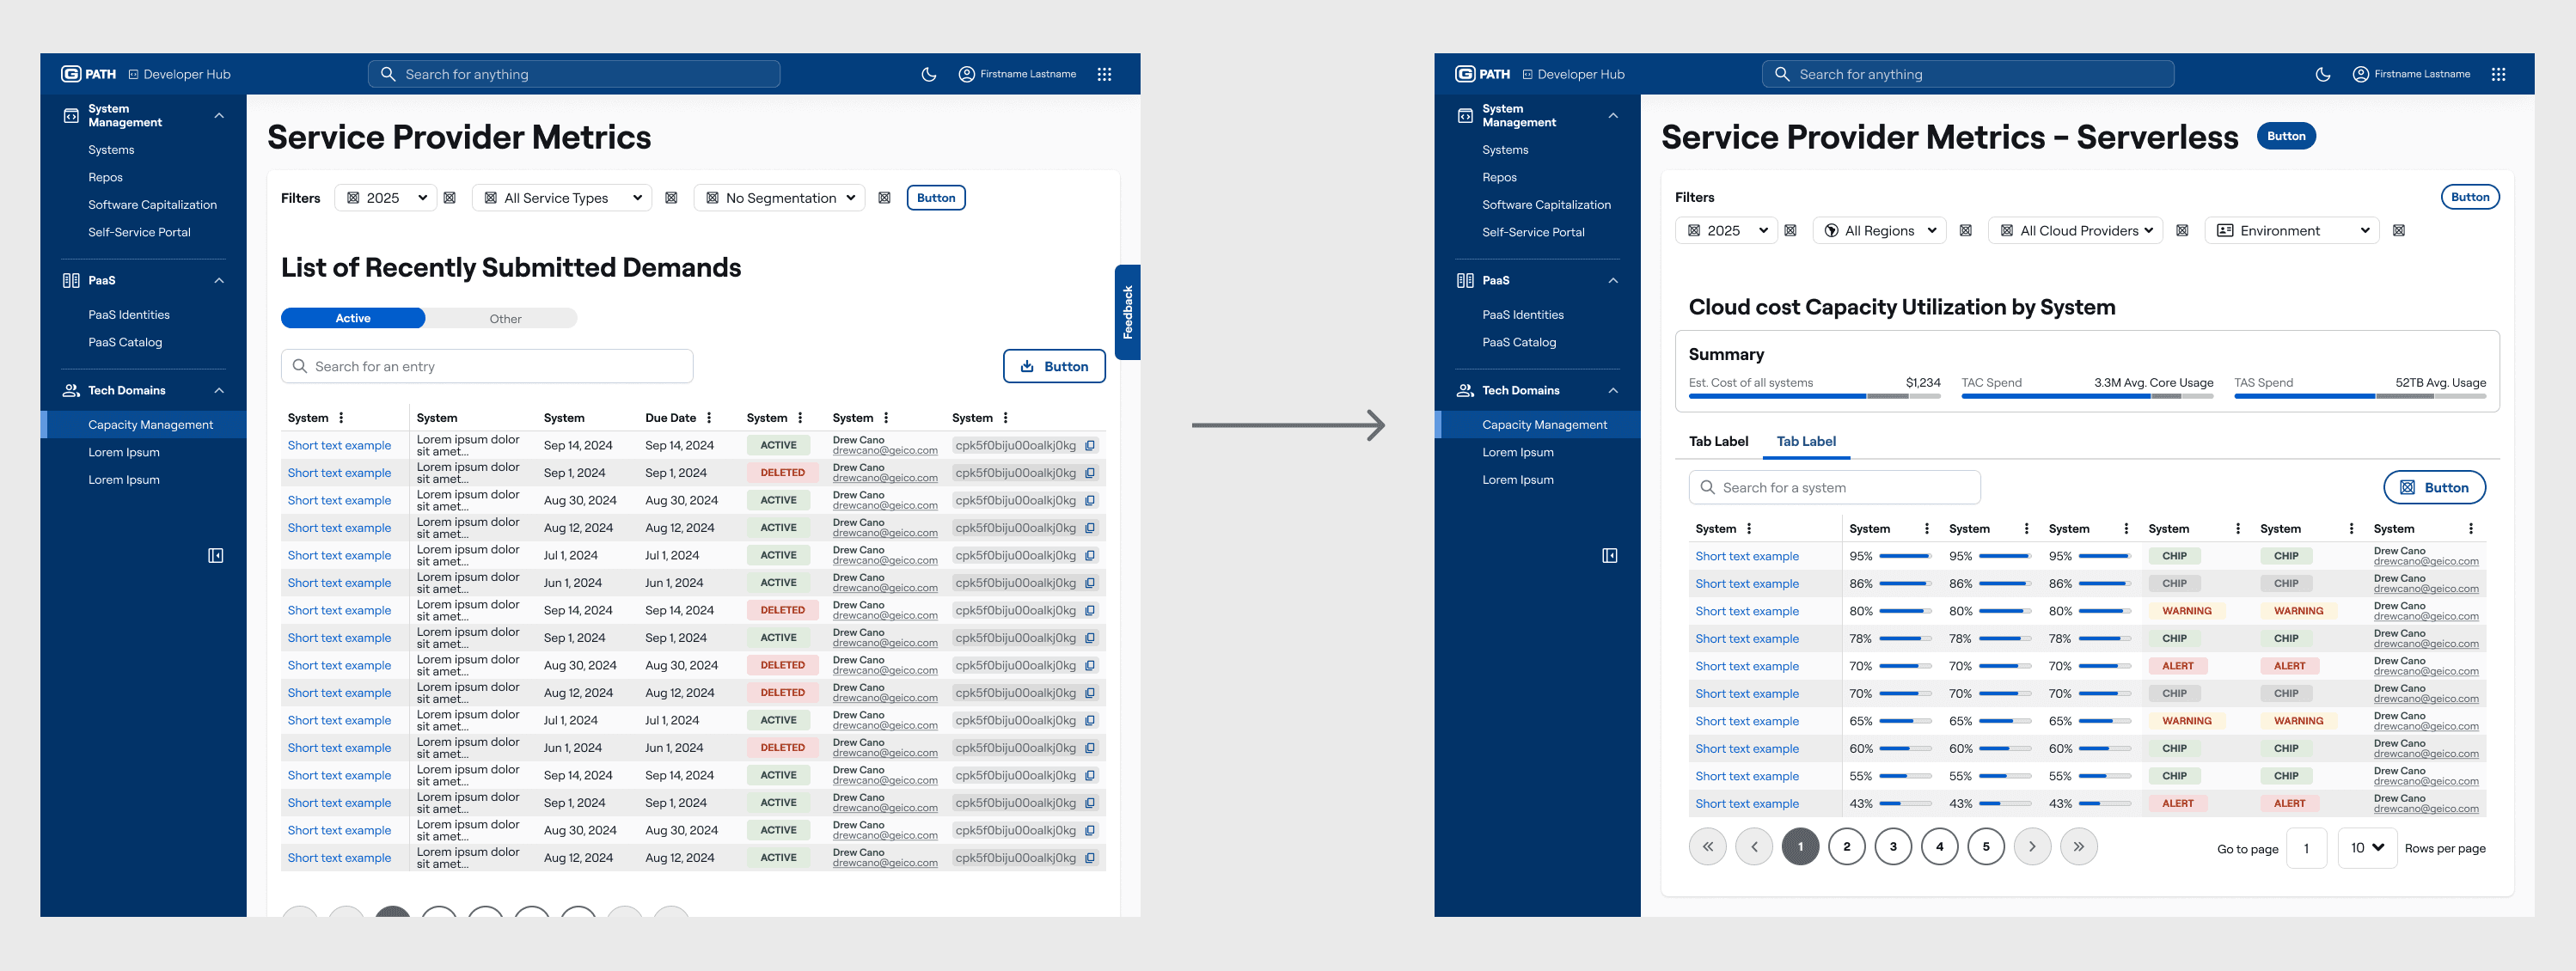This screenshot has height=971, width=2576.
Task: Click the icon right of the All Regions dropdown
Action: [x=1965, y=231]
